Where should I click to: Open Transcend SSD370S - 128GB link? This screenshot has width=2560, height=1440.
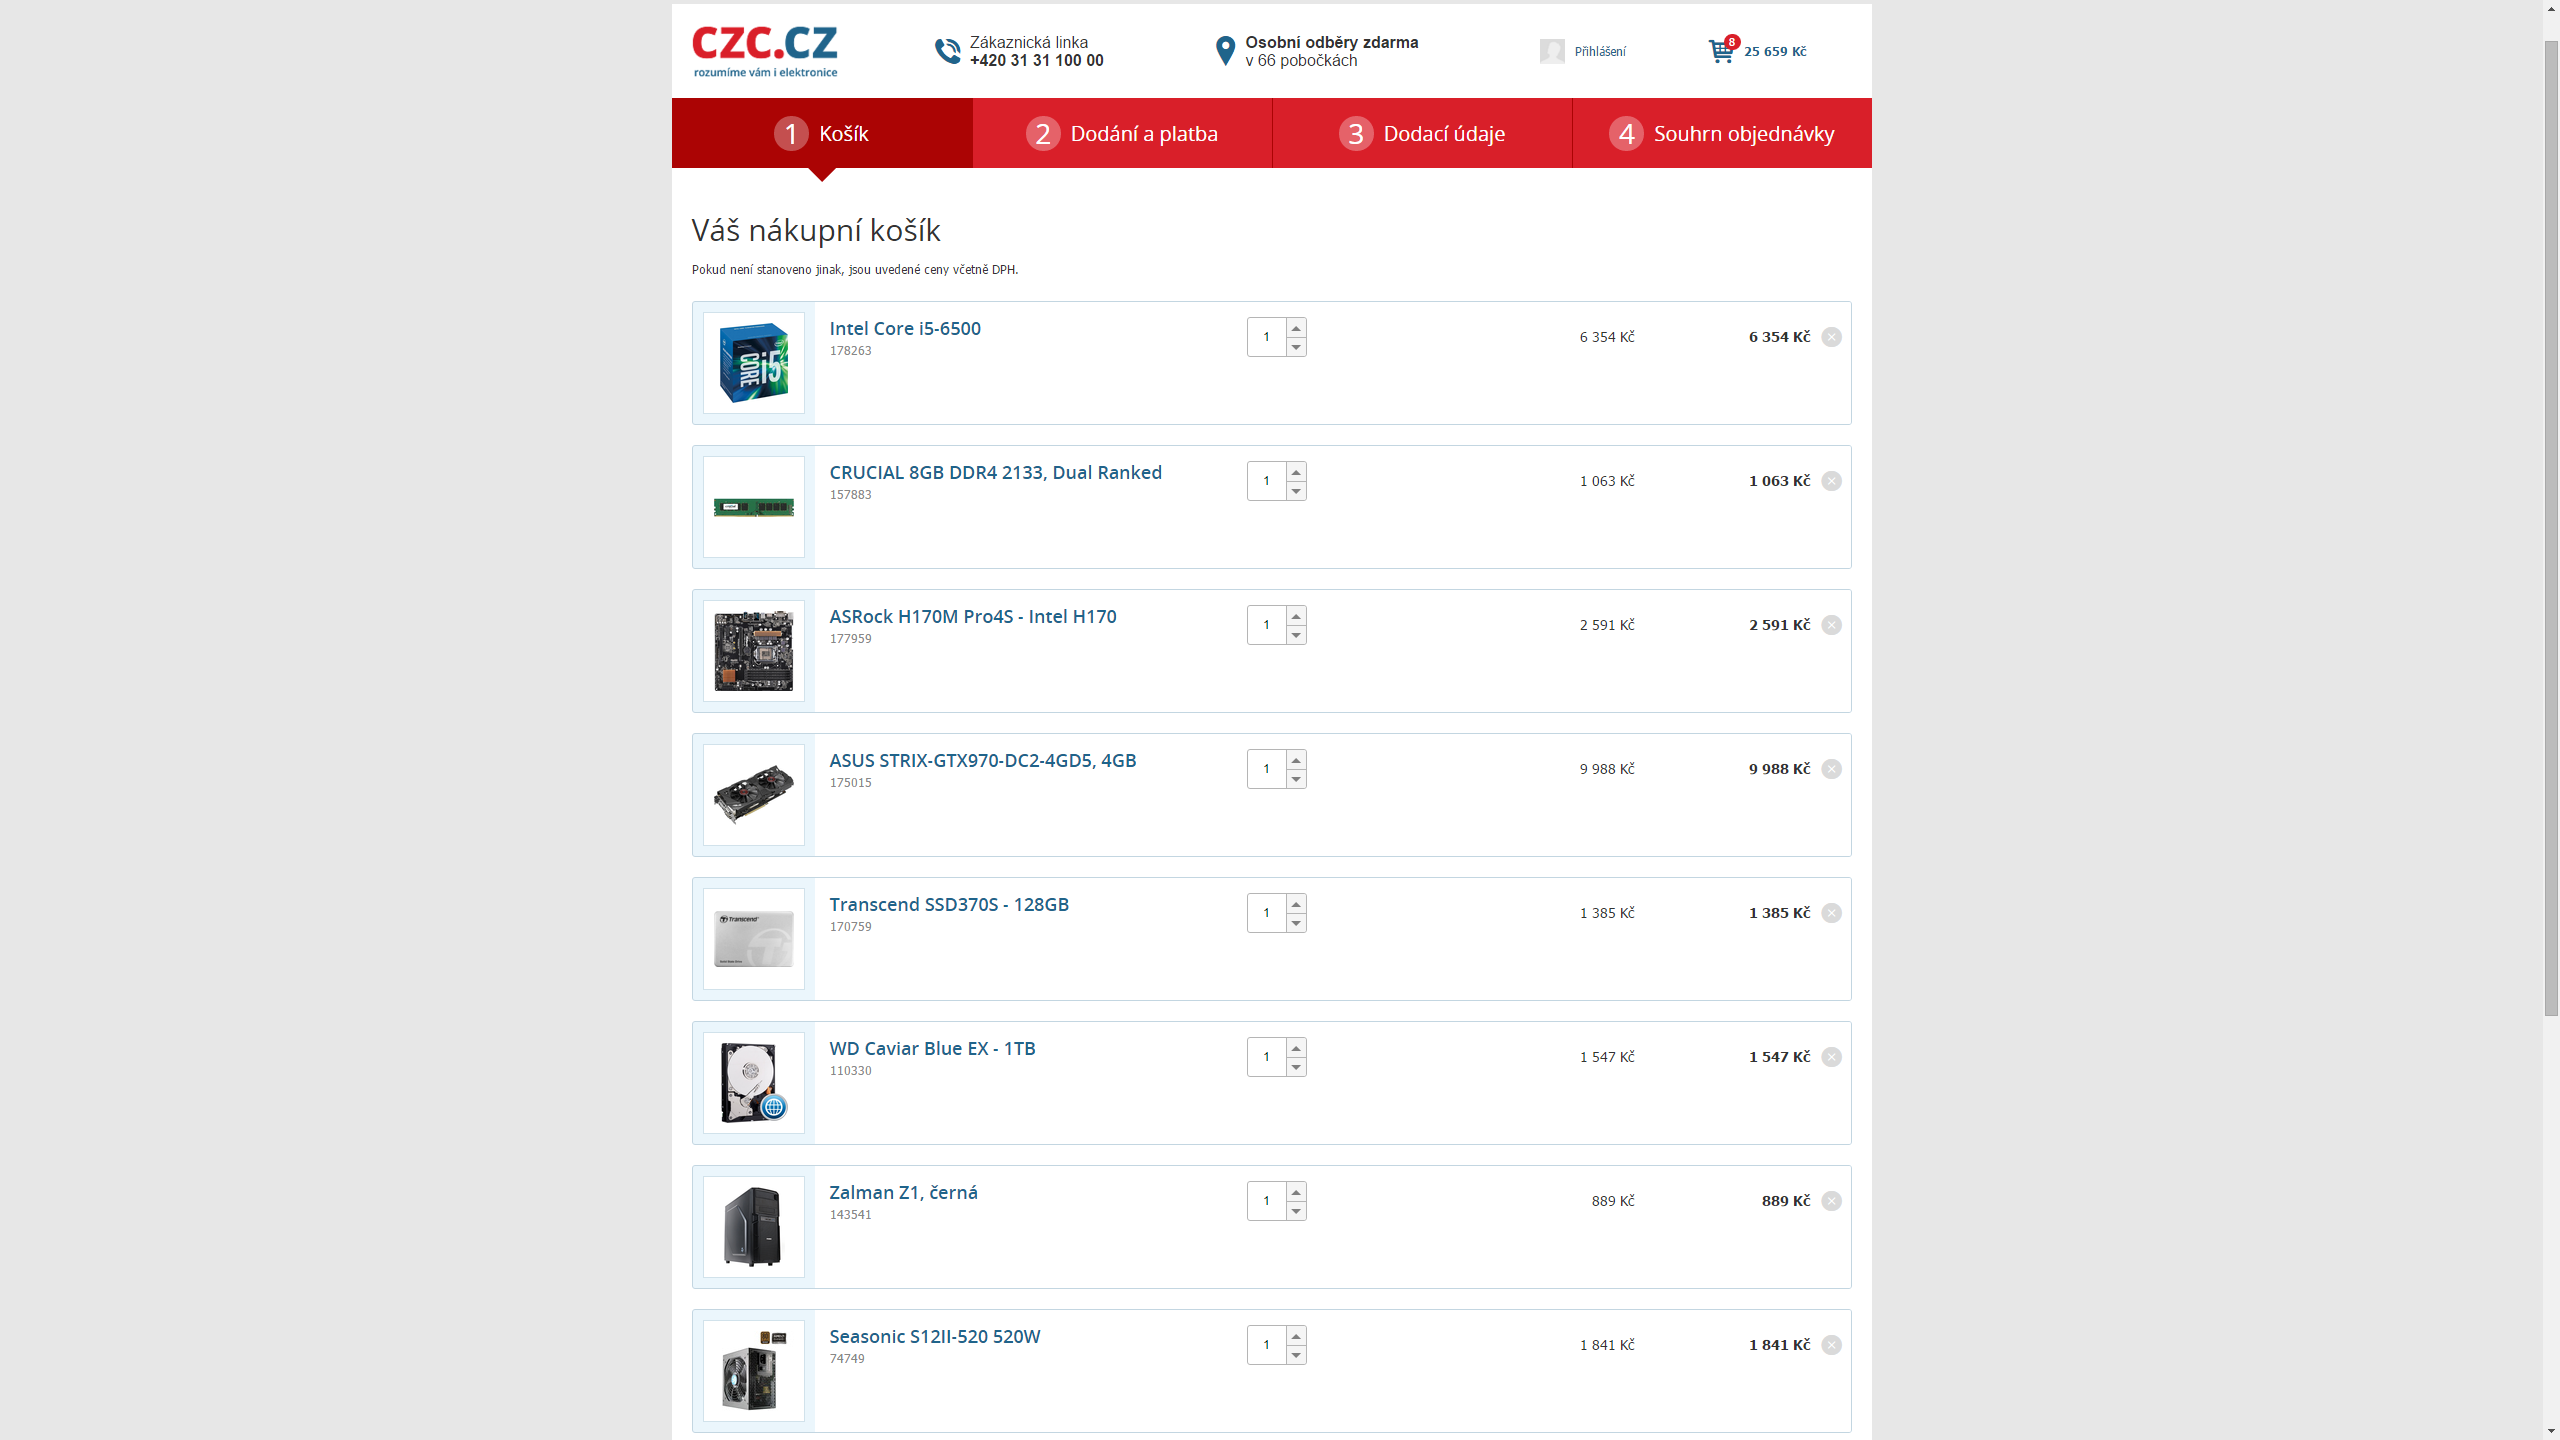pos(949,904)
